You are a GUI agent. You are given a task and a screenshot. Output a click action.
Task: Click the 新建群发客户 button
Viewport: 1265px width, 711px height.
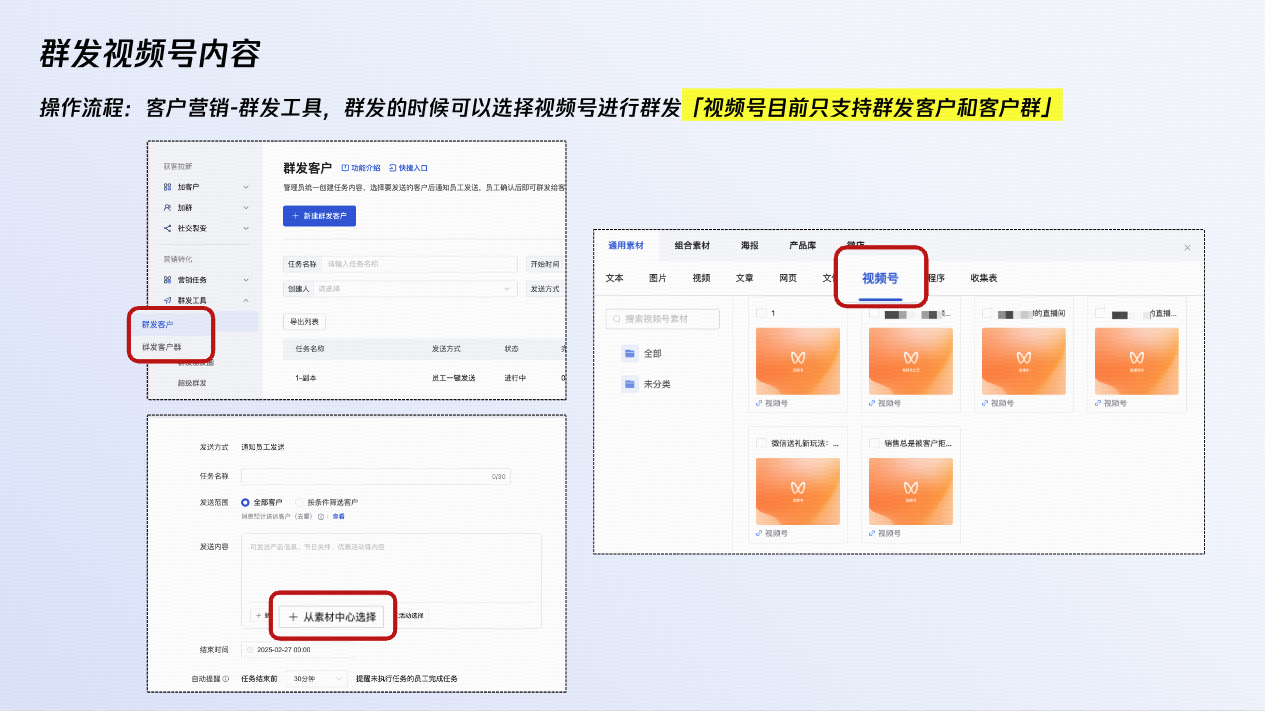320,216
